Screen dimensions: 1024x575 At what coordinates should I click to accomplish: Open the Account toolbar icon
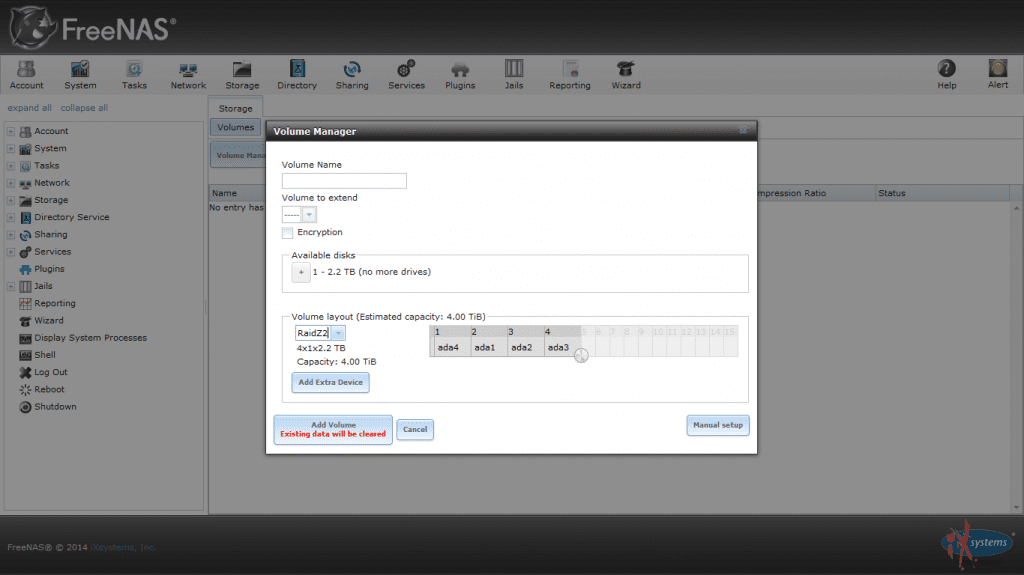point(26,74)
